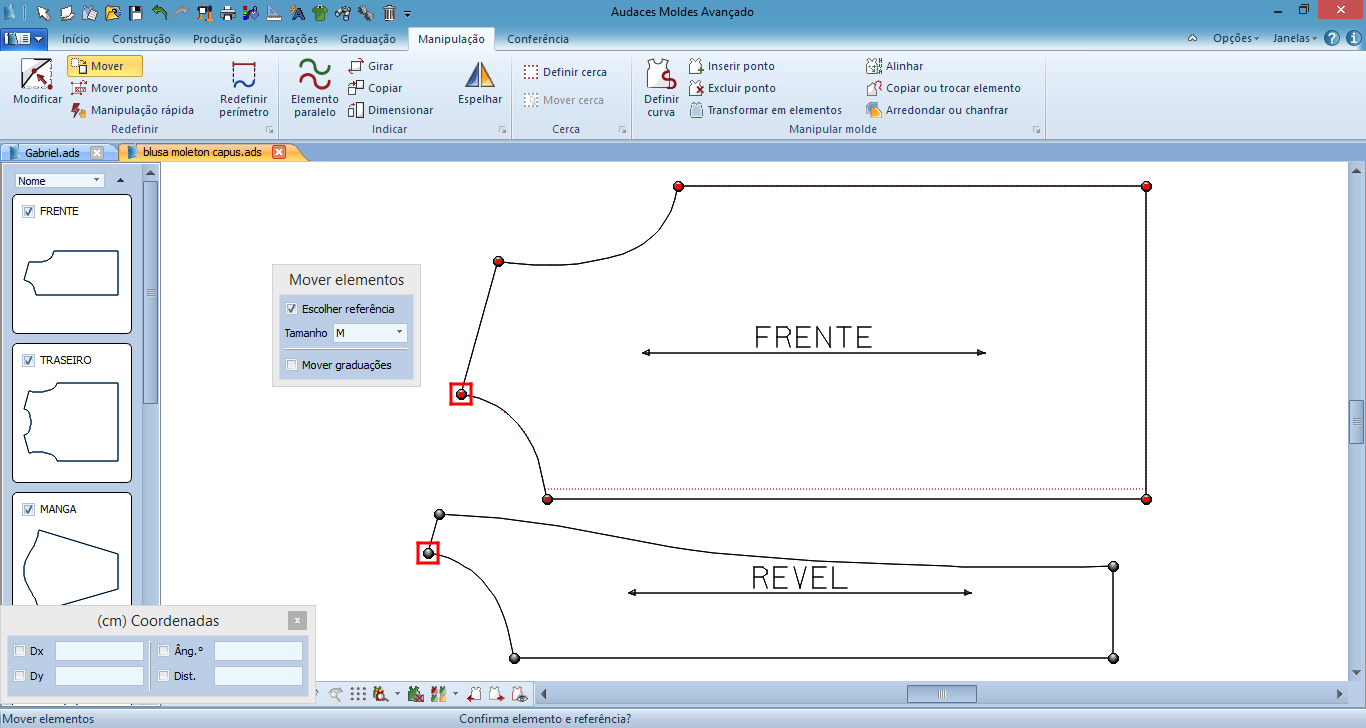Click the Definir cerca button
1366x728 pixels.
pyautogui.click(x=565, y=72)
